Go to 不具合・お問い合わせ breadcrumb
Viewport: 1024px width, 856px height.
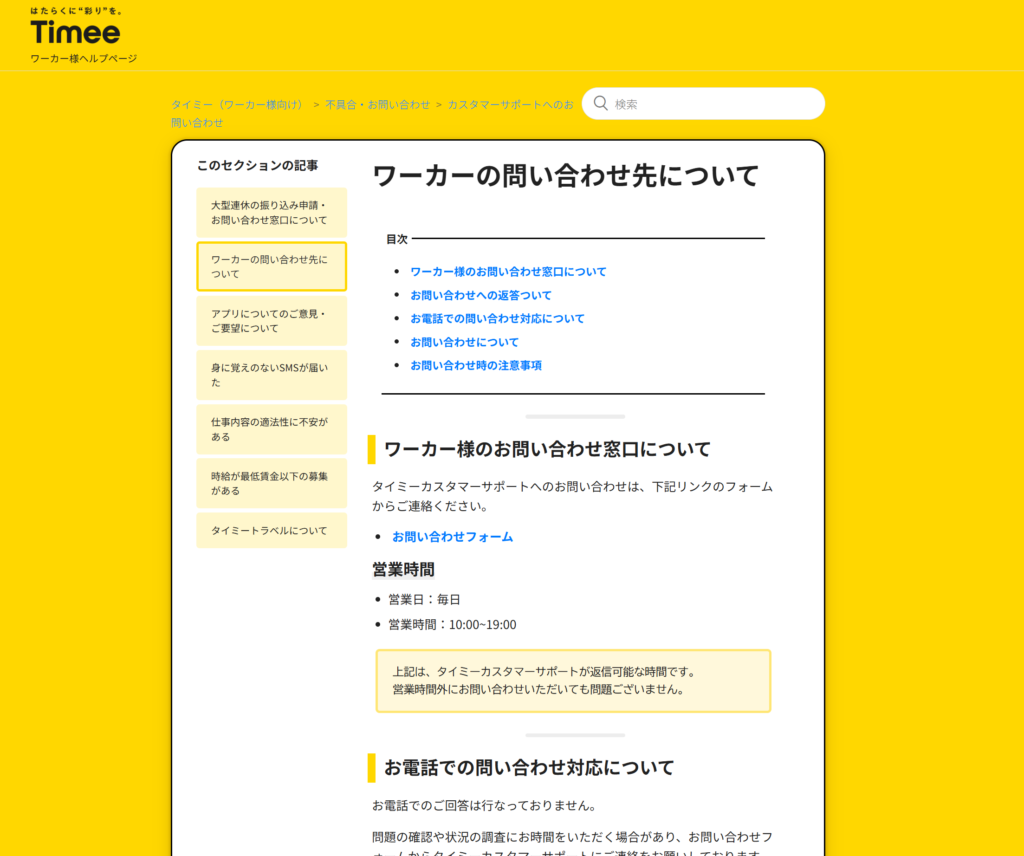pos(377,104)
